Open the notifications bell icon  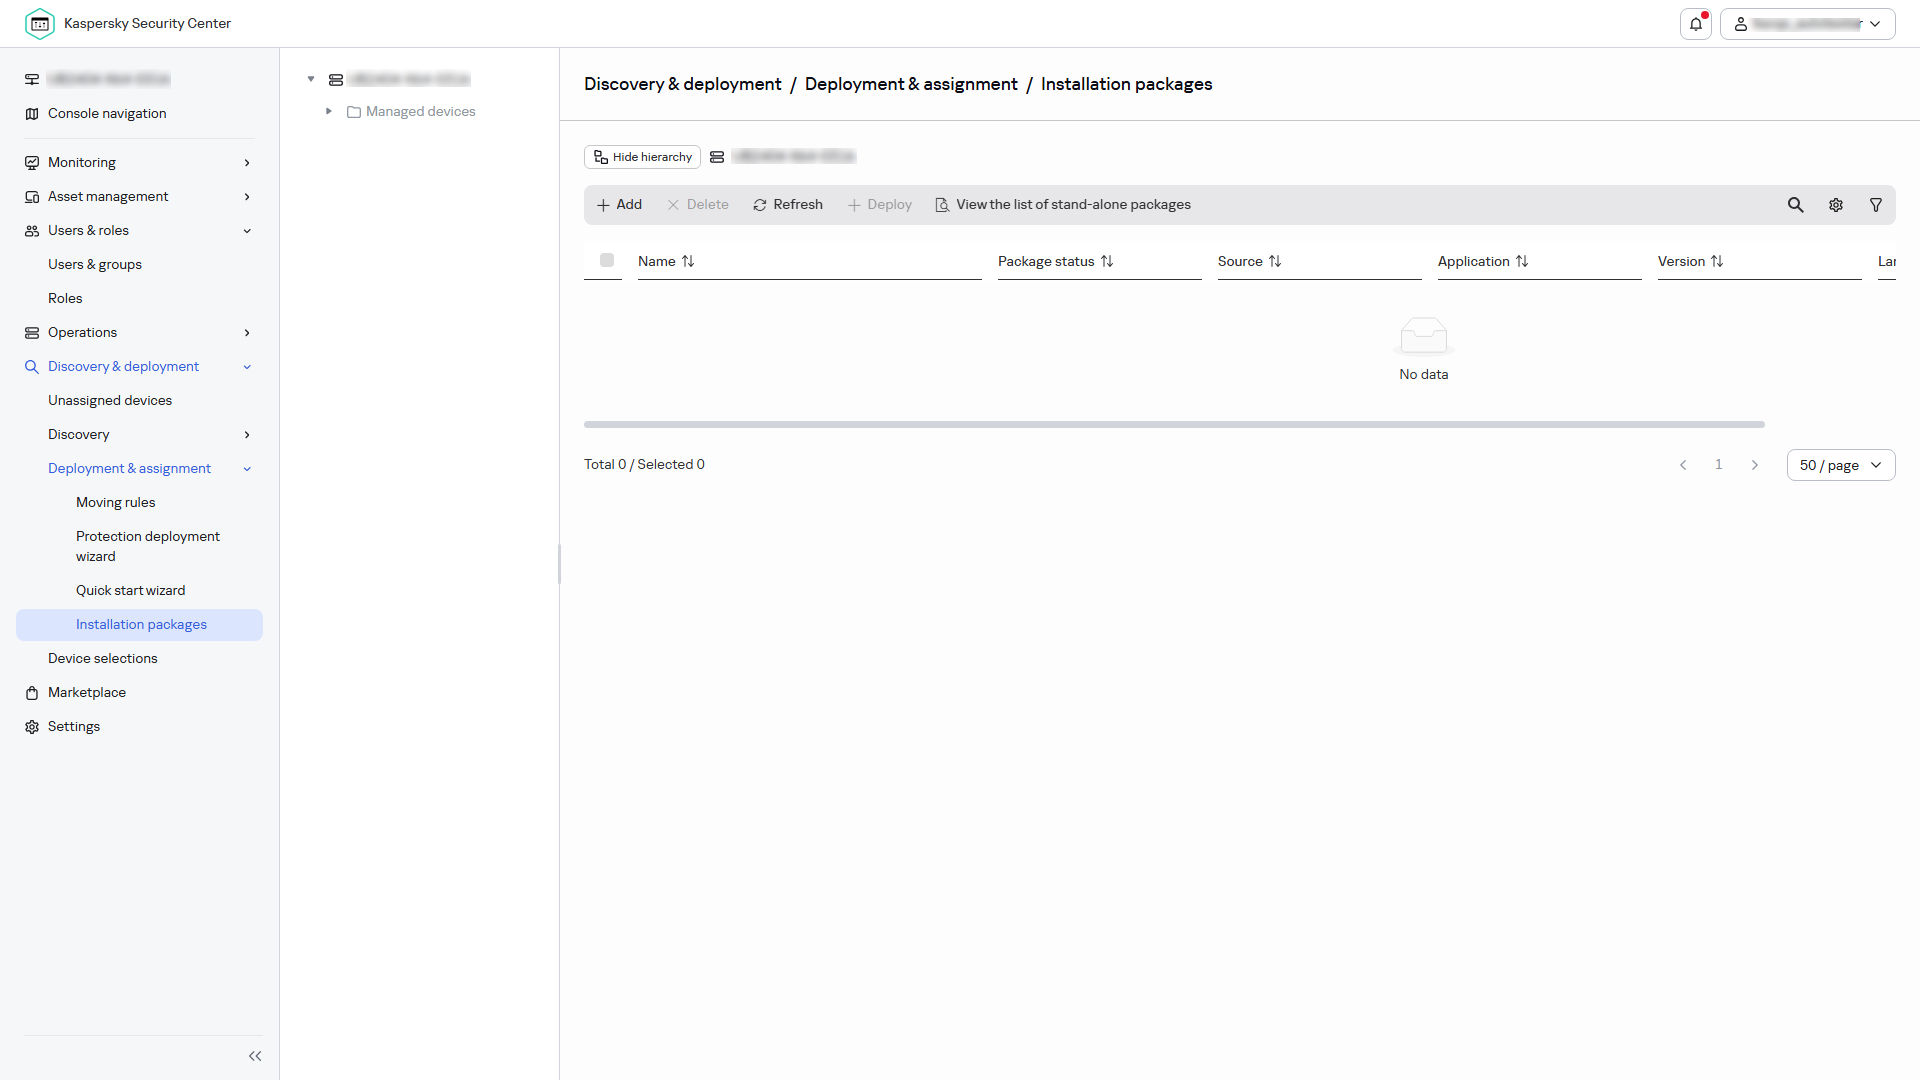tap(1696, 24)
